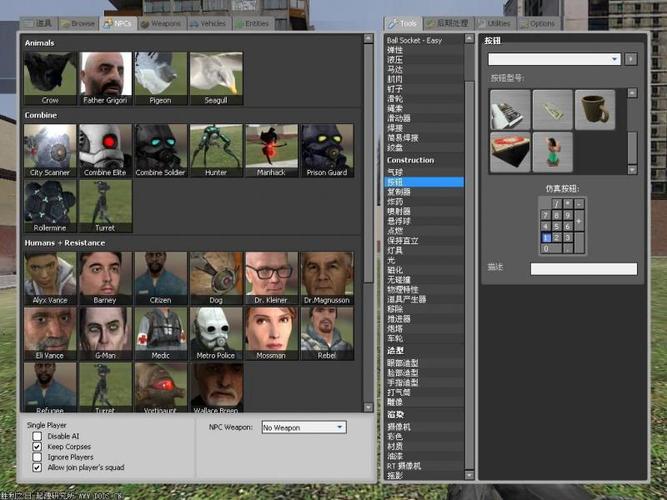Select the Hunter NPC
This screenshot has height=500, width=667.
tap(216, 151)
